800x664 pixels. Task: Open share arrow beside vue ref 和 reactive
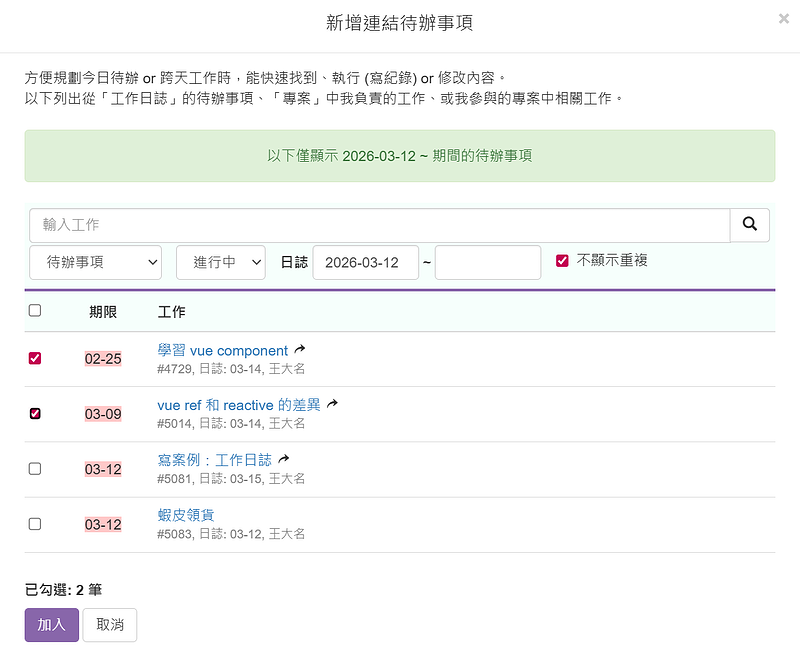pos(332,404)
